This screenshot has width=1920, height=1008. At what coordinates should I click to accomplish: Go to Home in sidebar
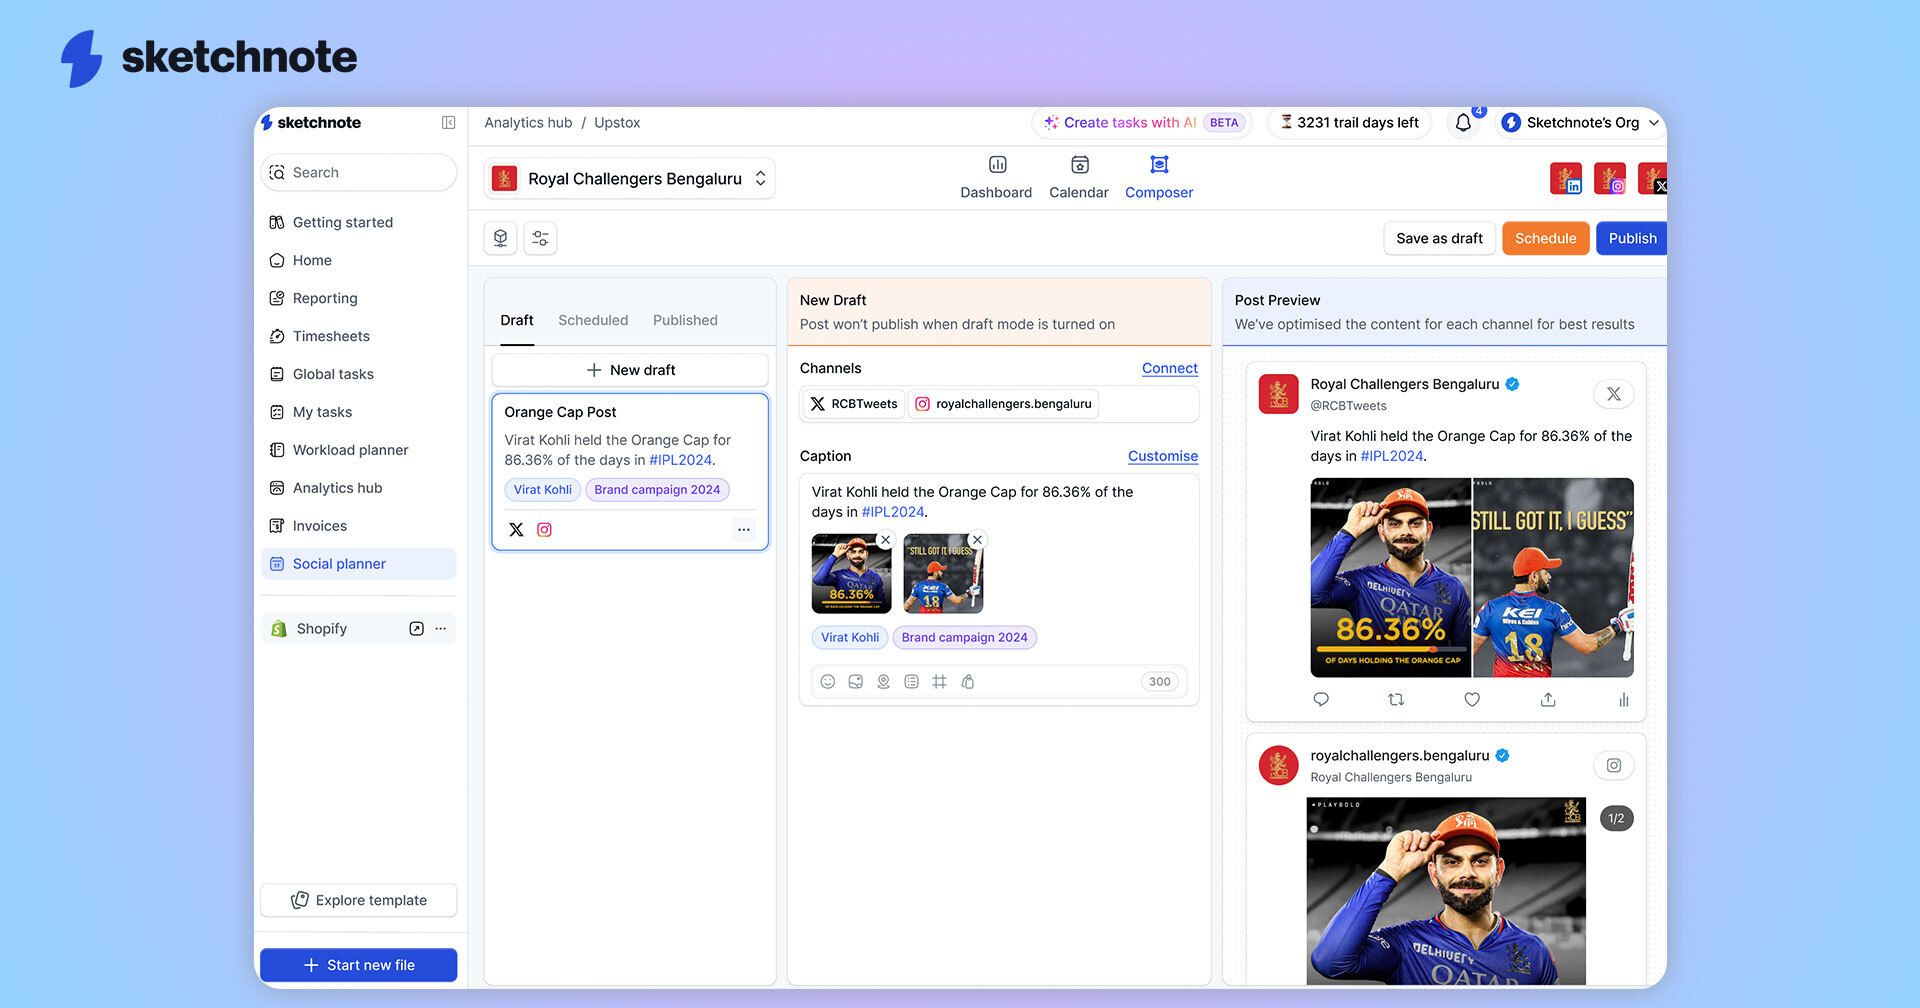click(359, 260)
